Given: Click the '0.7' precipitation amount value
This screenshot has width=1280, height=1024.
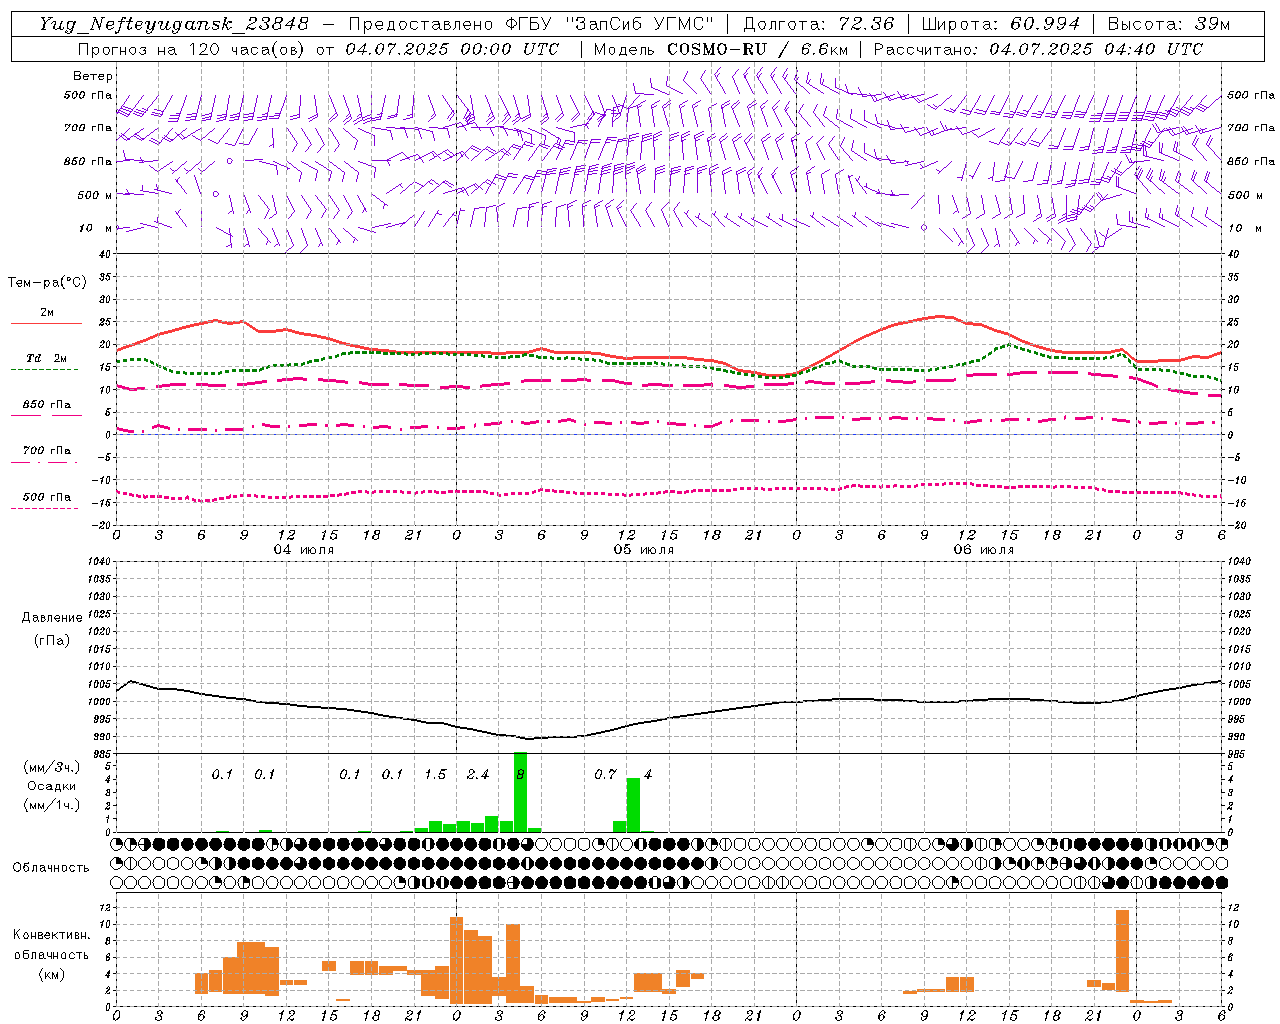Looking at the screenshot, I should pos(605,774).
